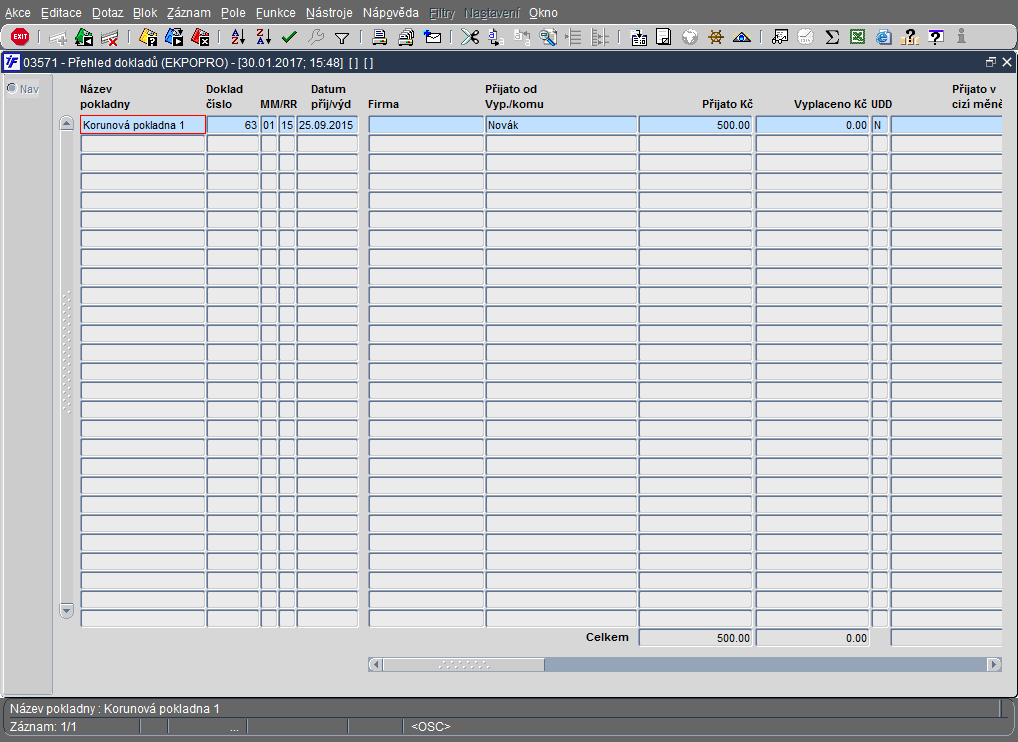This screenshot has width=1018, height=742.
Task: Click the green checkmark icon
Action: click(289, 38)
